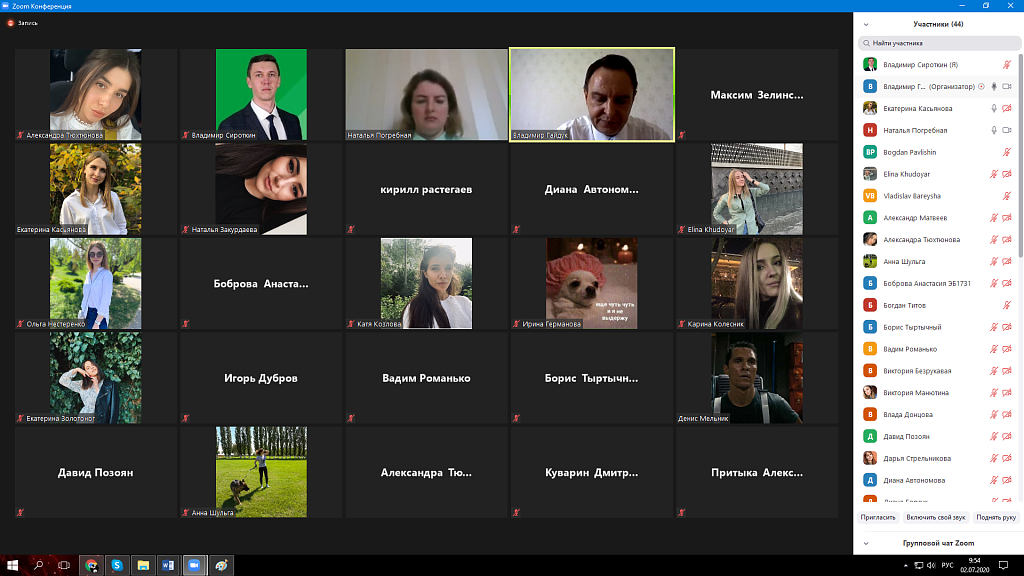Select Денис Мельник video tile

[x=757, y=377]
